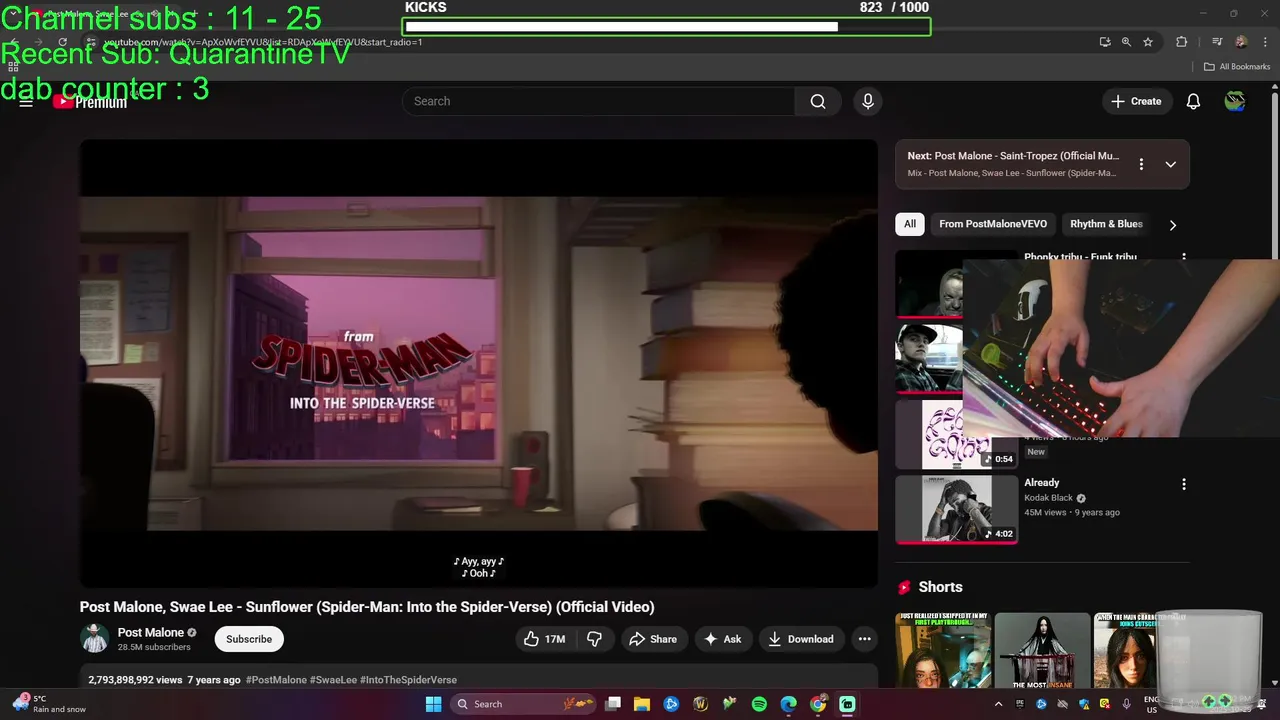Open the Already video title
Image resolution: width=1280 pixels, height=720 pixels.
(1041, 483)
